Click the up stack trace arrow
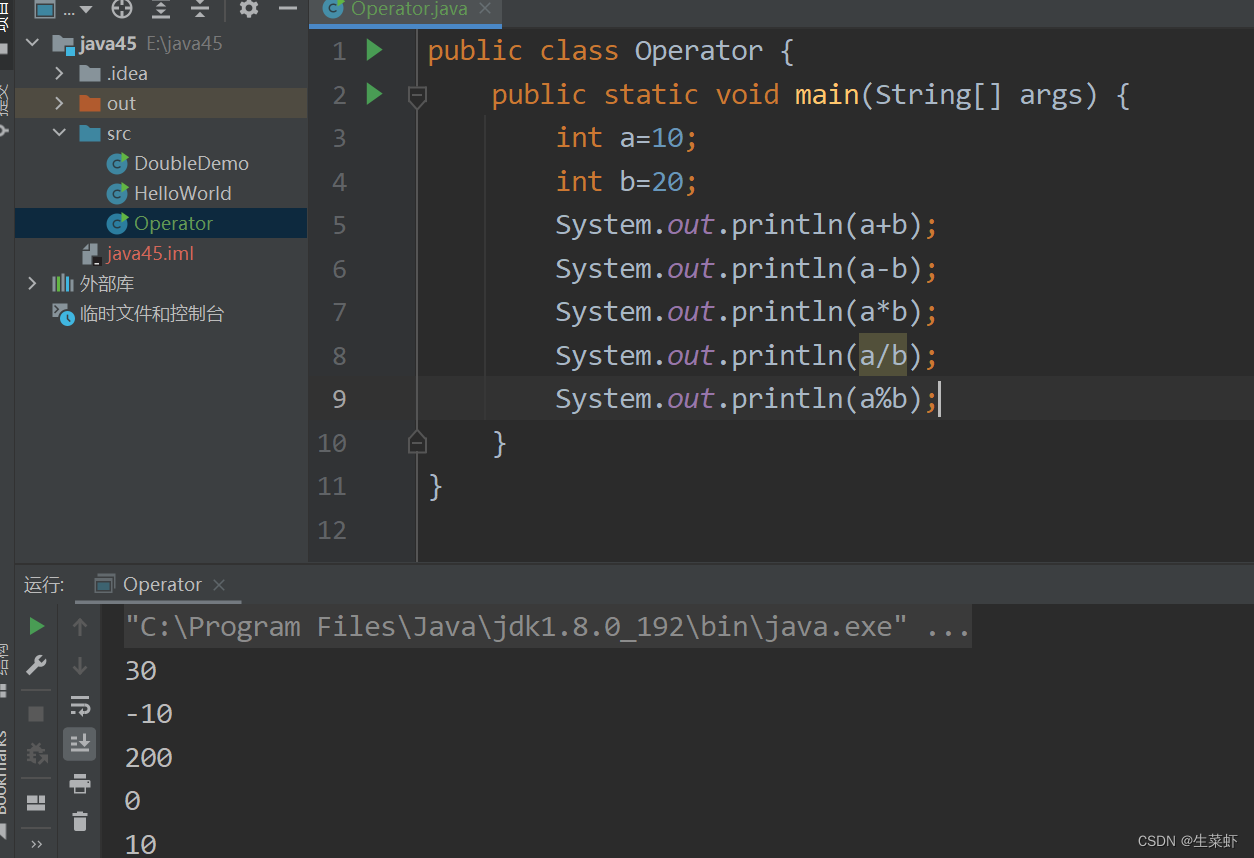Viewport: 1254px width, 858px height. point(80,626)
